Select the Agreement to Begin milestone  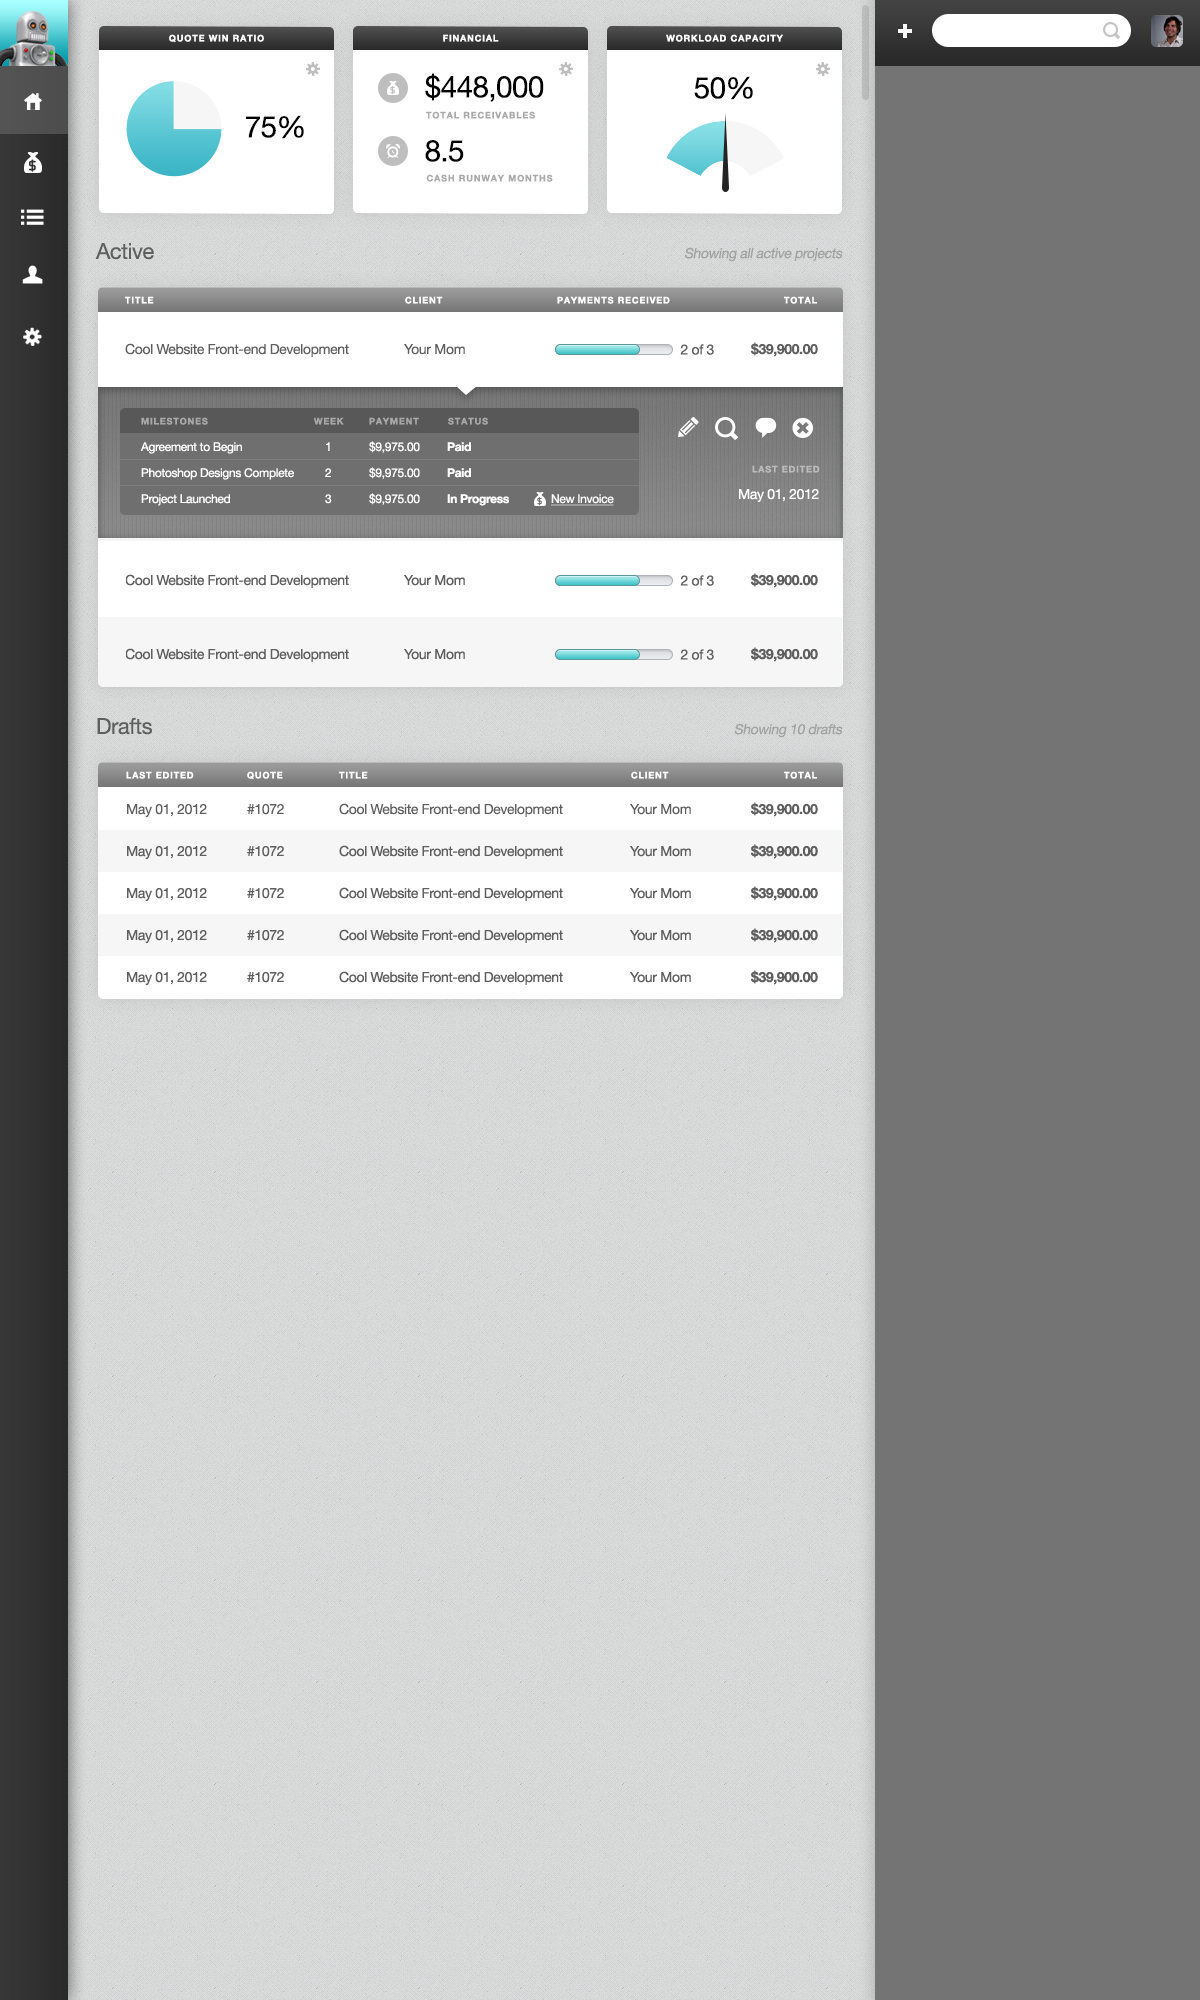click(x=191, y=447)
